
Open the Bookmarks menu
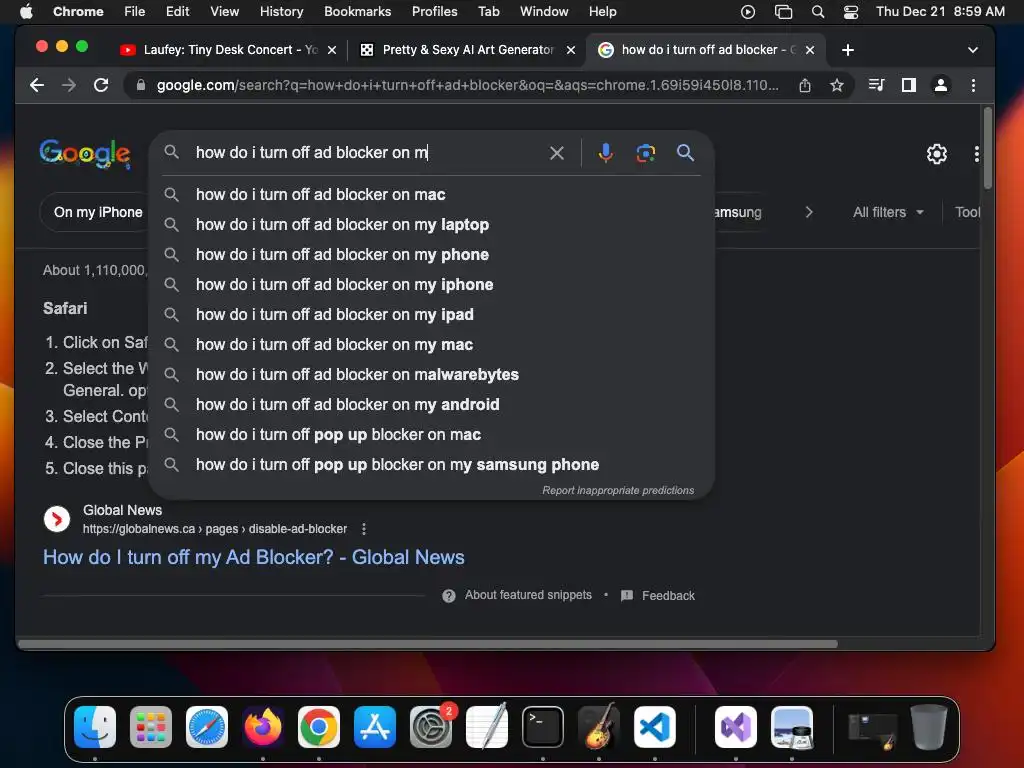tap(357, 12)
